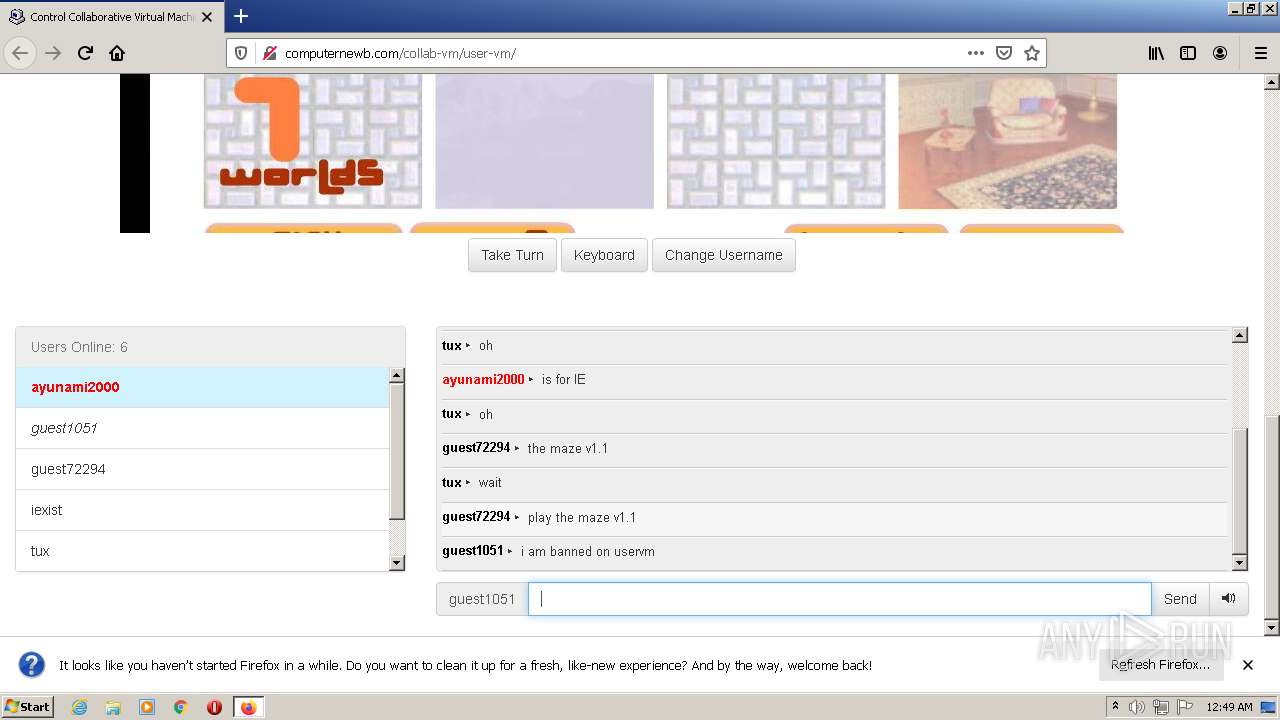This screenshot has width=1280, height=720.
Task: Bookmark this page with star
Action: click(x=1032, y=53)
